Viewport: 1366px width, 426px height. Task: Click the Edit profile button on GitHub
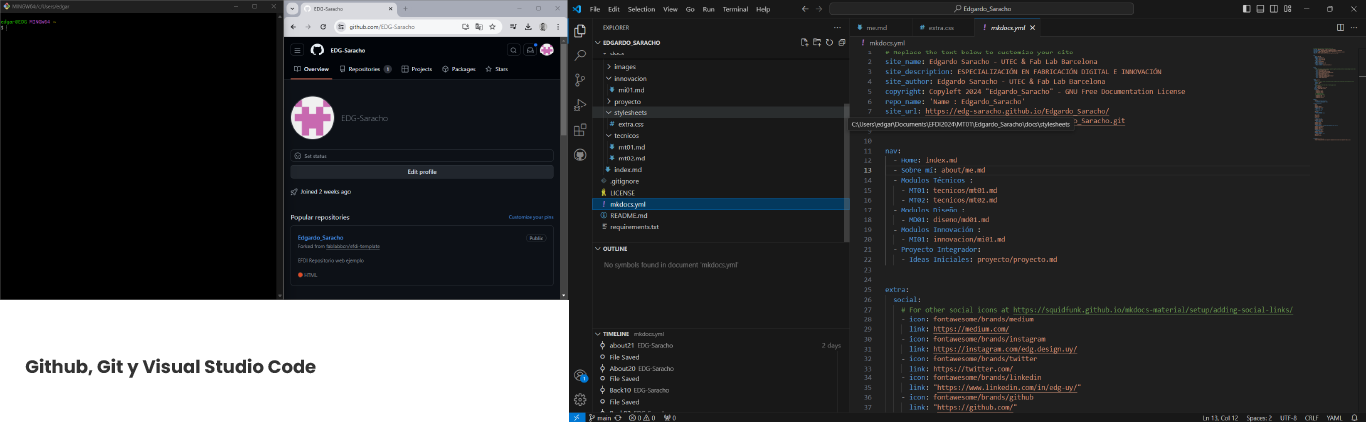tap(422, 172)
